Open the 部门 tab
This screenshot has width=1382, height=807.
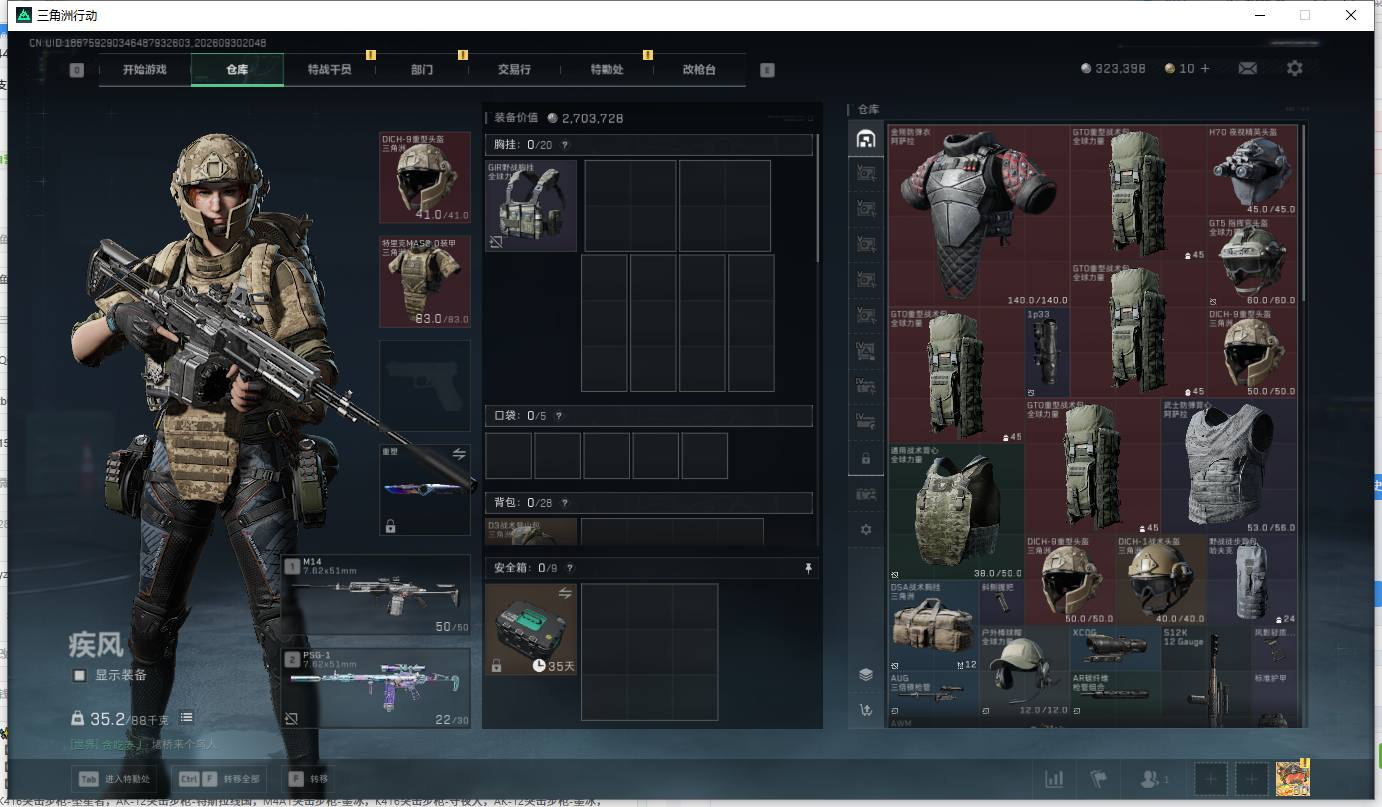click(x=422, y=70)
